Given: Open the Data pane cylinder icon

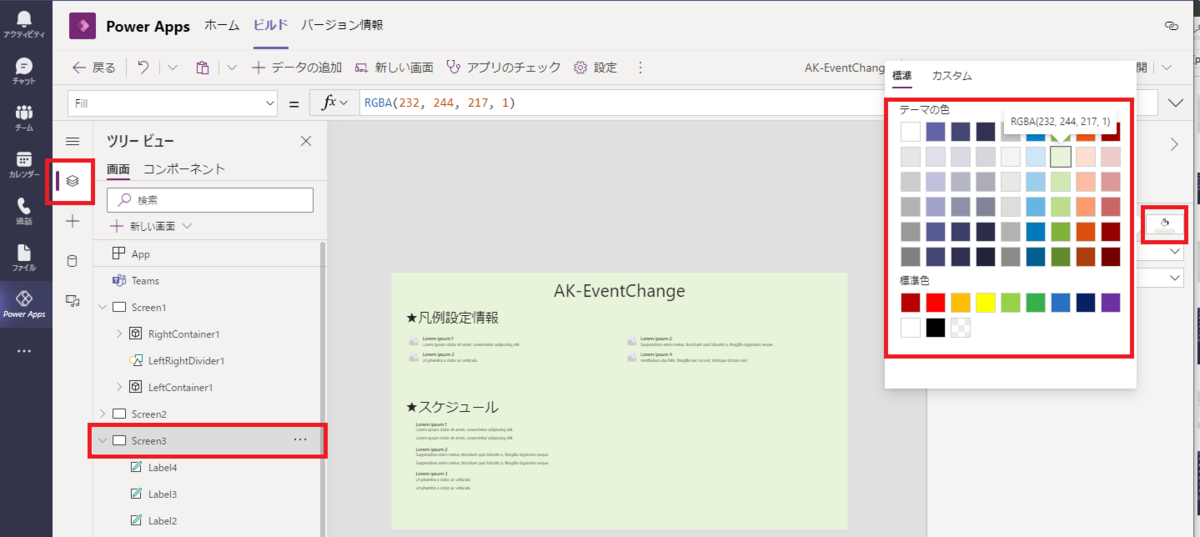Looking at the screenshot, I should click(x=72, y=261).
